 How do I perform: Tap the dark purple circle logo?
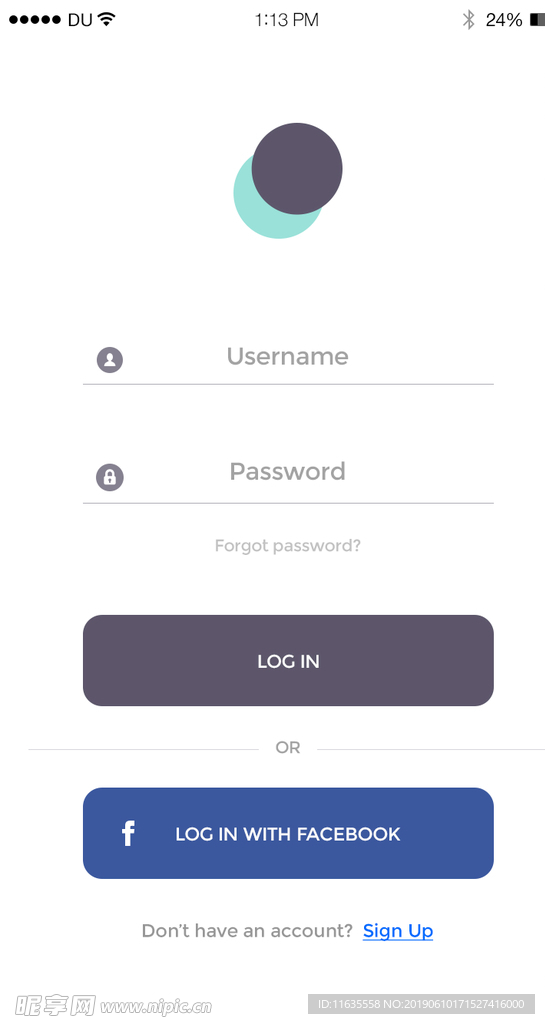(297, 168)
